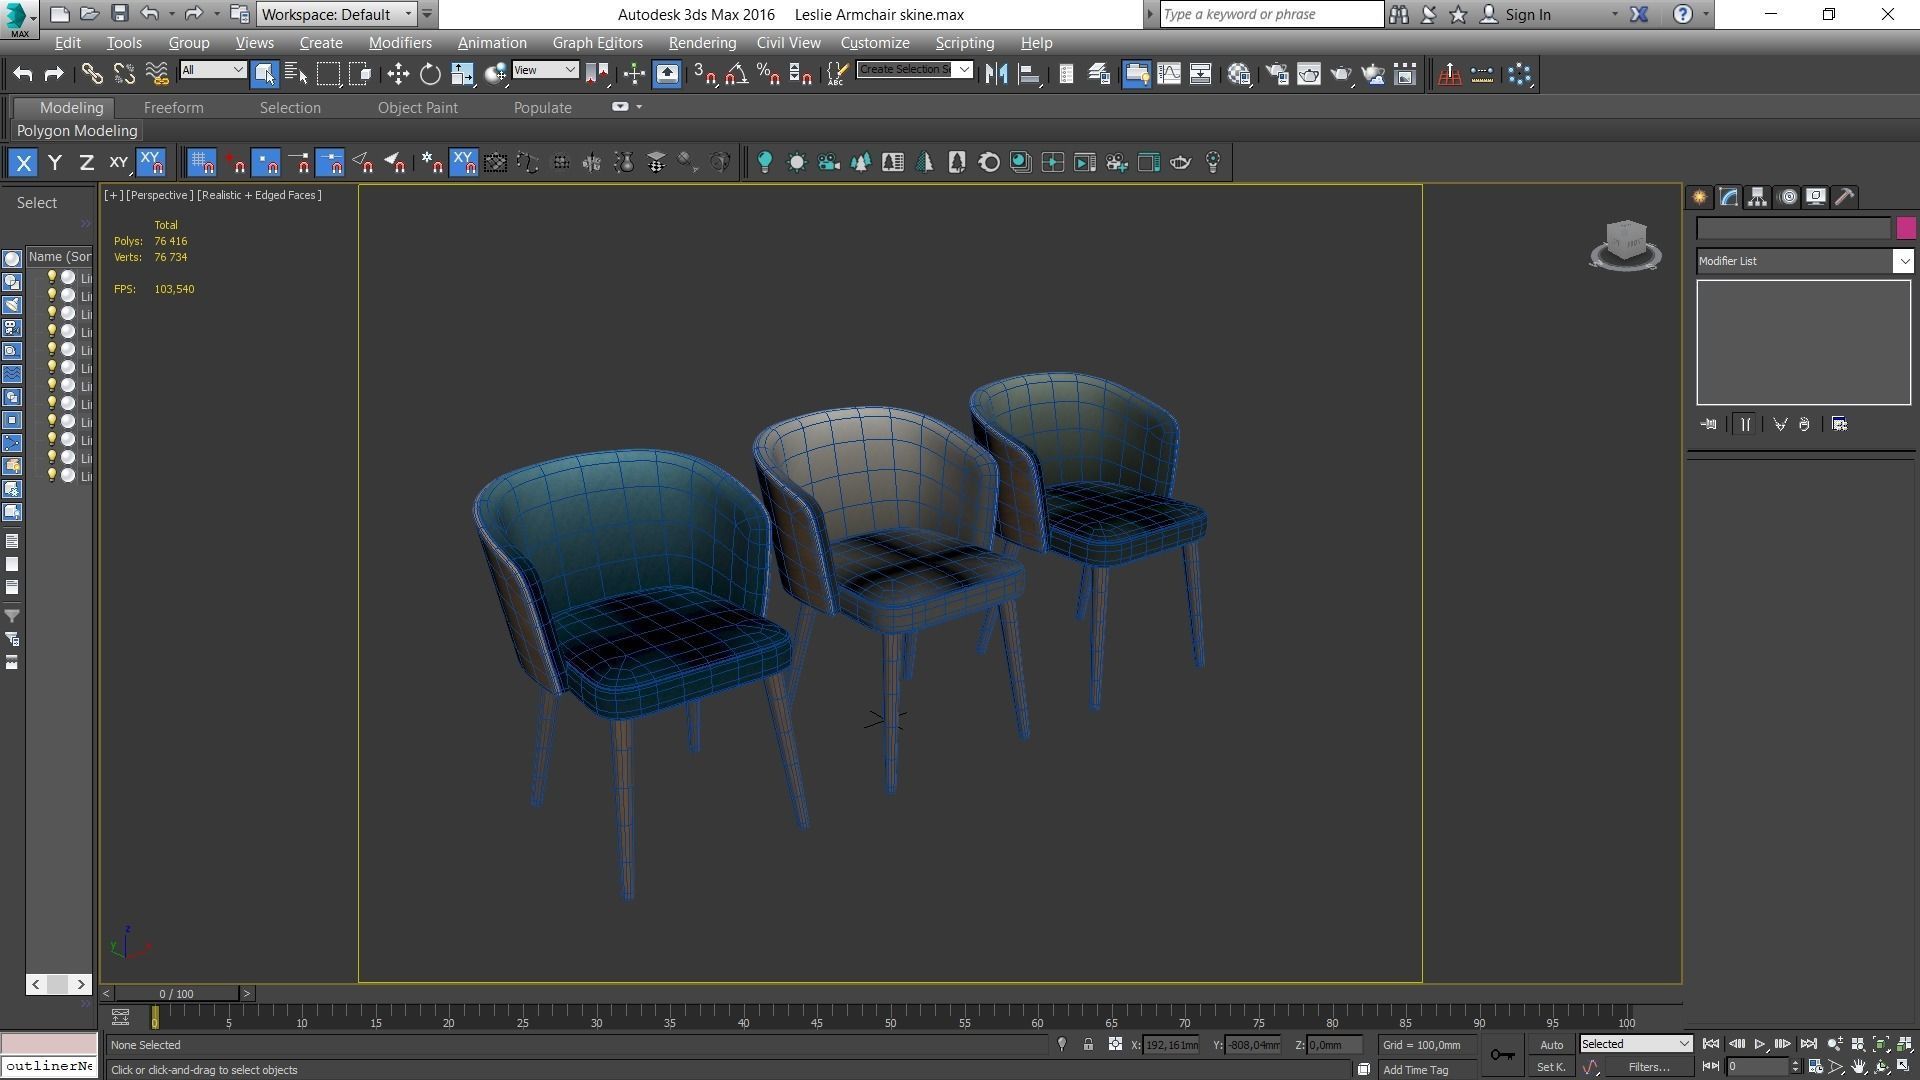Open Curve Editor icon
The image size is (1920, 1080).
click(x=1169, y=74)
